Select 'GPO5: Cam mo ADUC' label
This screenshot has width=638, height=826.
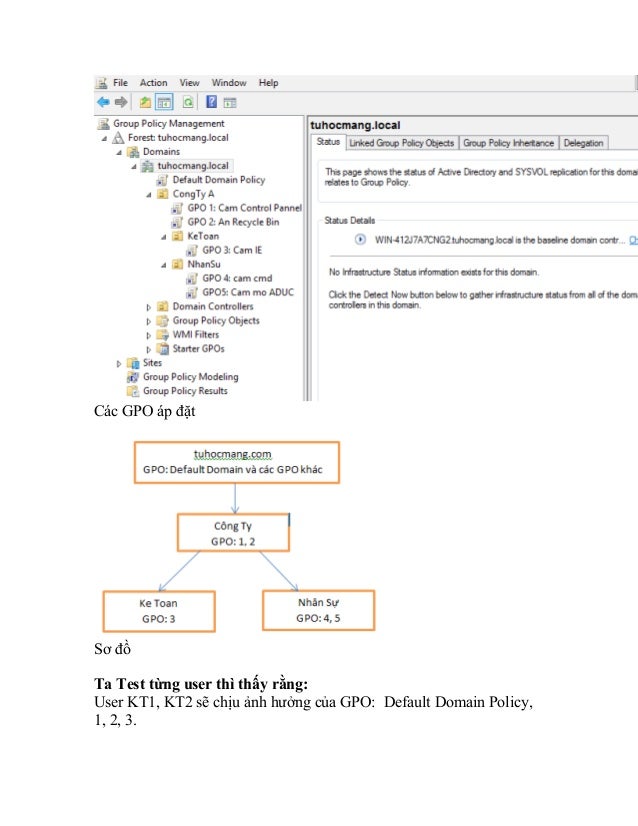pyautogui.click(x=248, y=292)
